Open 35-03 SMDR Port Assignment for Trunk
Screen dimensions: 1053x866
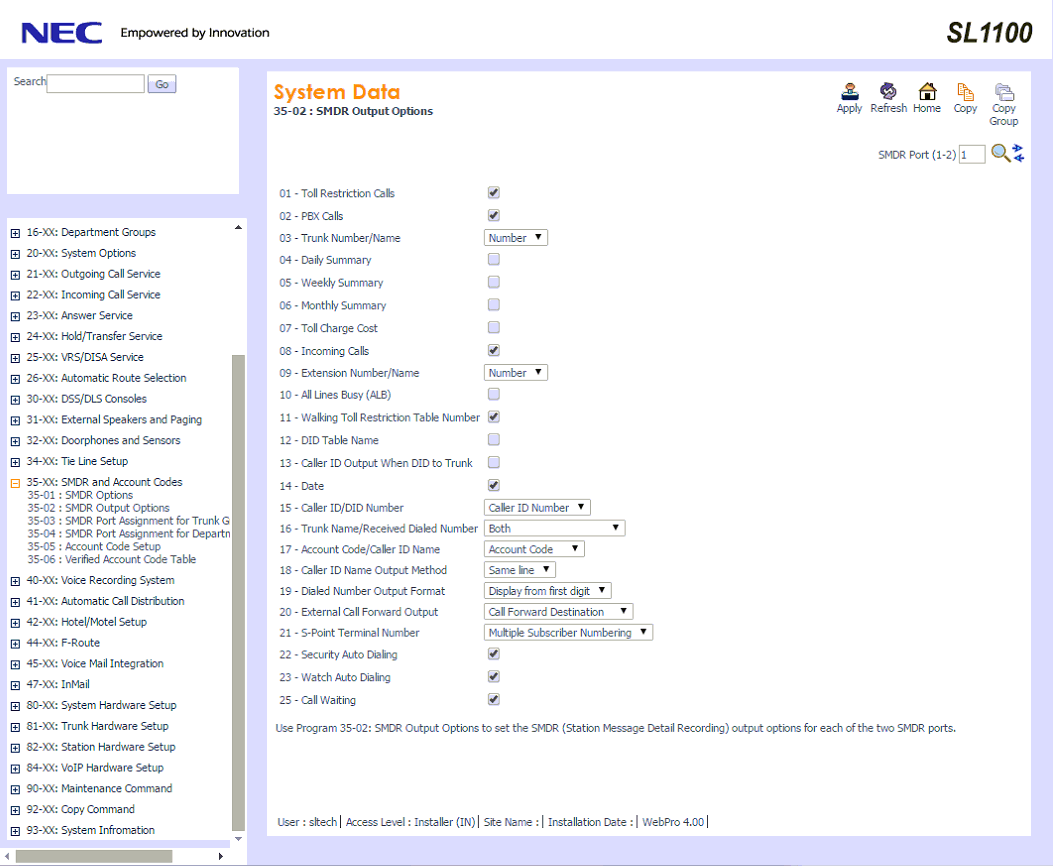(x=128, y=520)
